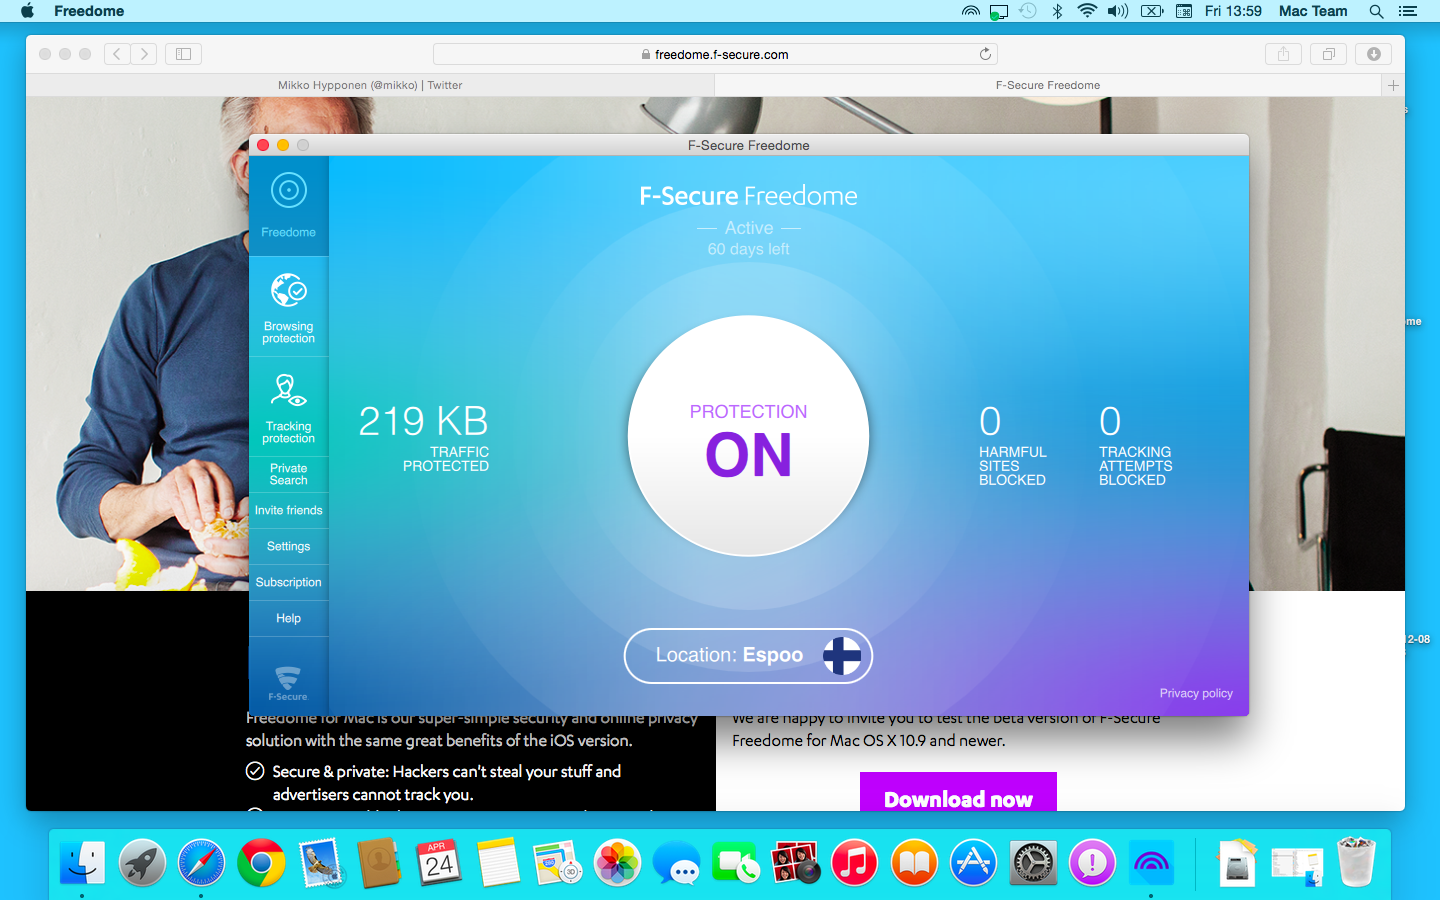Click the Freedome status icon in menu bar
Screen dimensions: 1440x900
coord(970,11)
